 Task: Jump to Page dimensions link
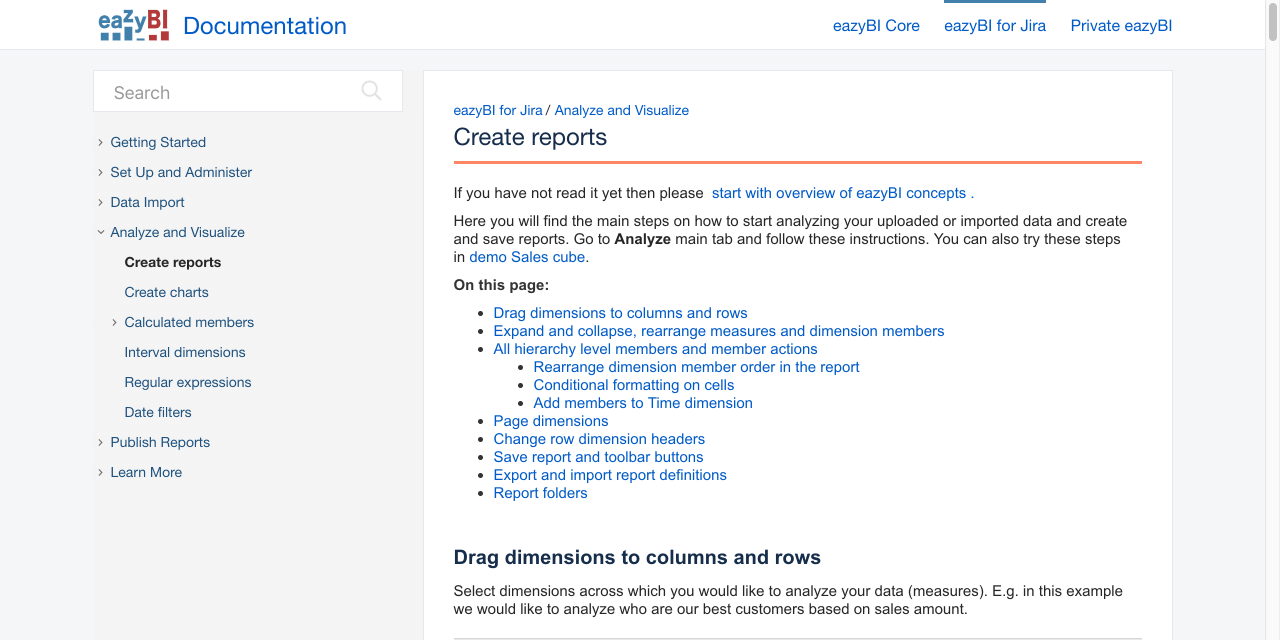[x=551, y=421]
